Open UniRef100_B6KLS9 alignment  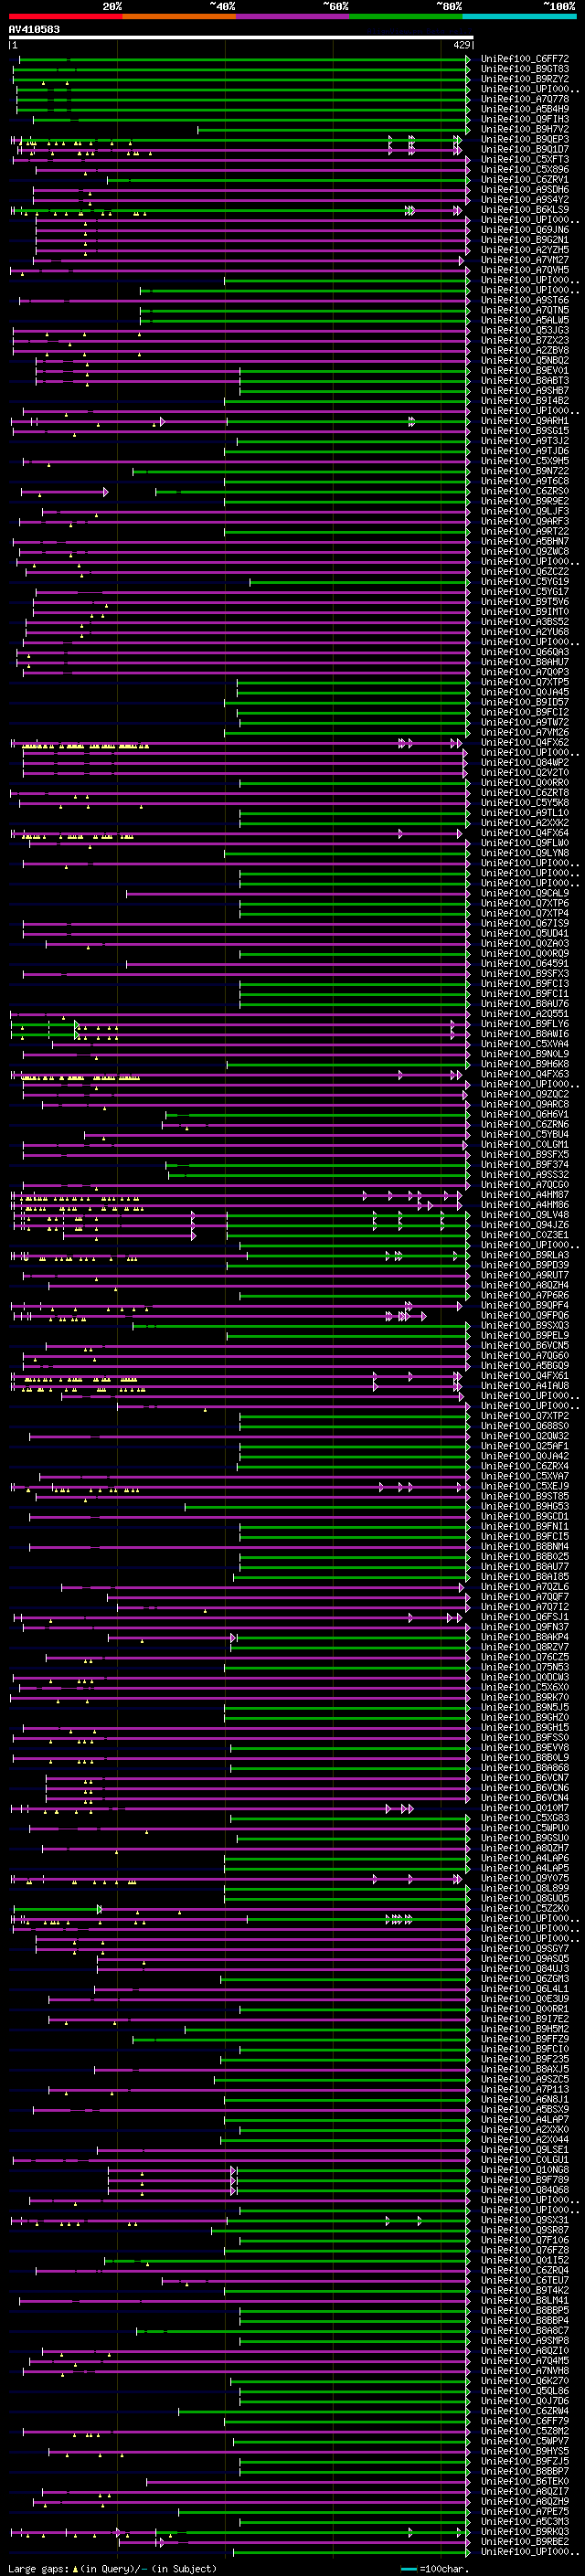point(524,210)
